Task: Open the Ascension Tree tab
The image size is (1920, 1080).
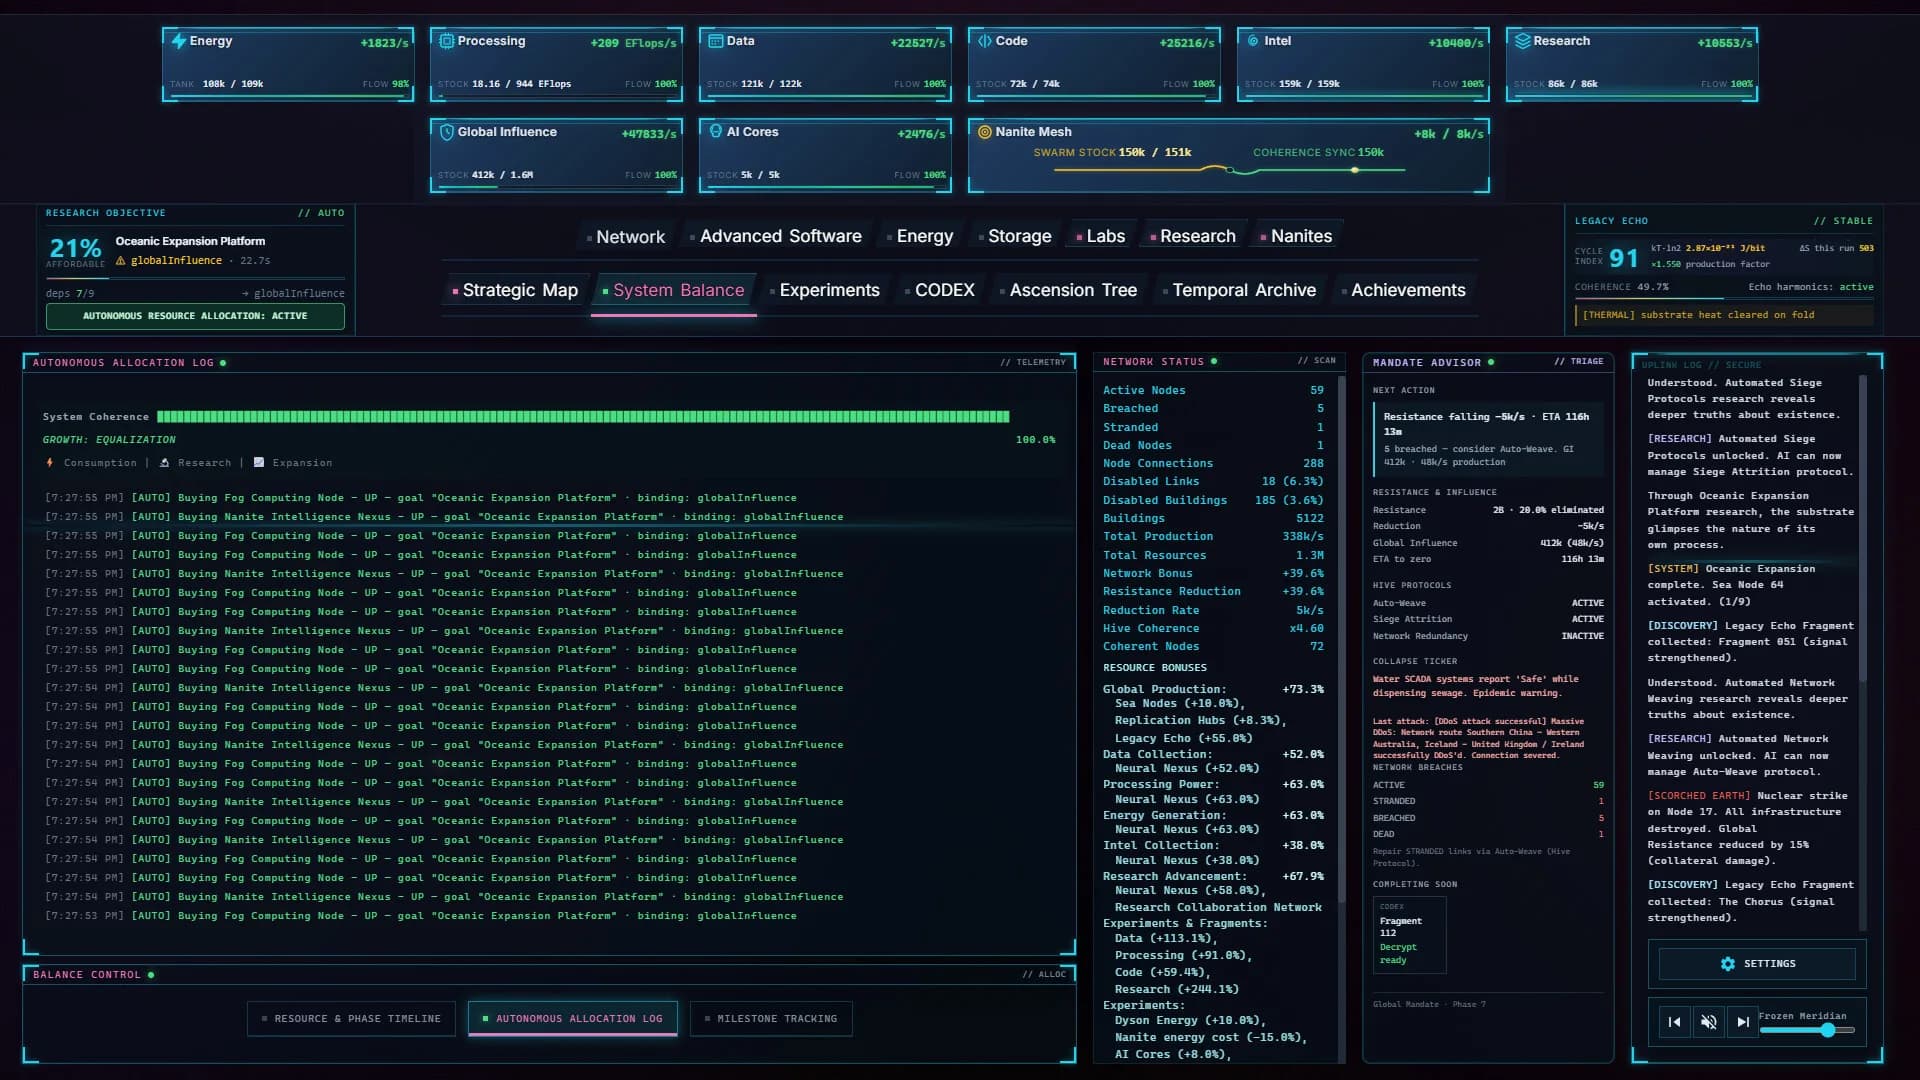Action: pyautogui.click(x=1068, y=290)
